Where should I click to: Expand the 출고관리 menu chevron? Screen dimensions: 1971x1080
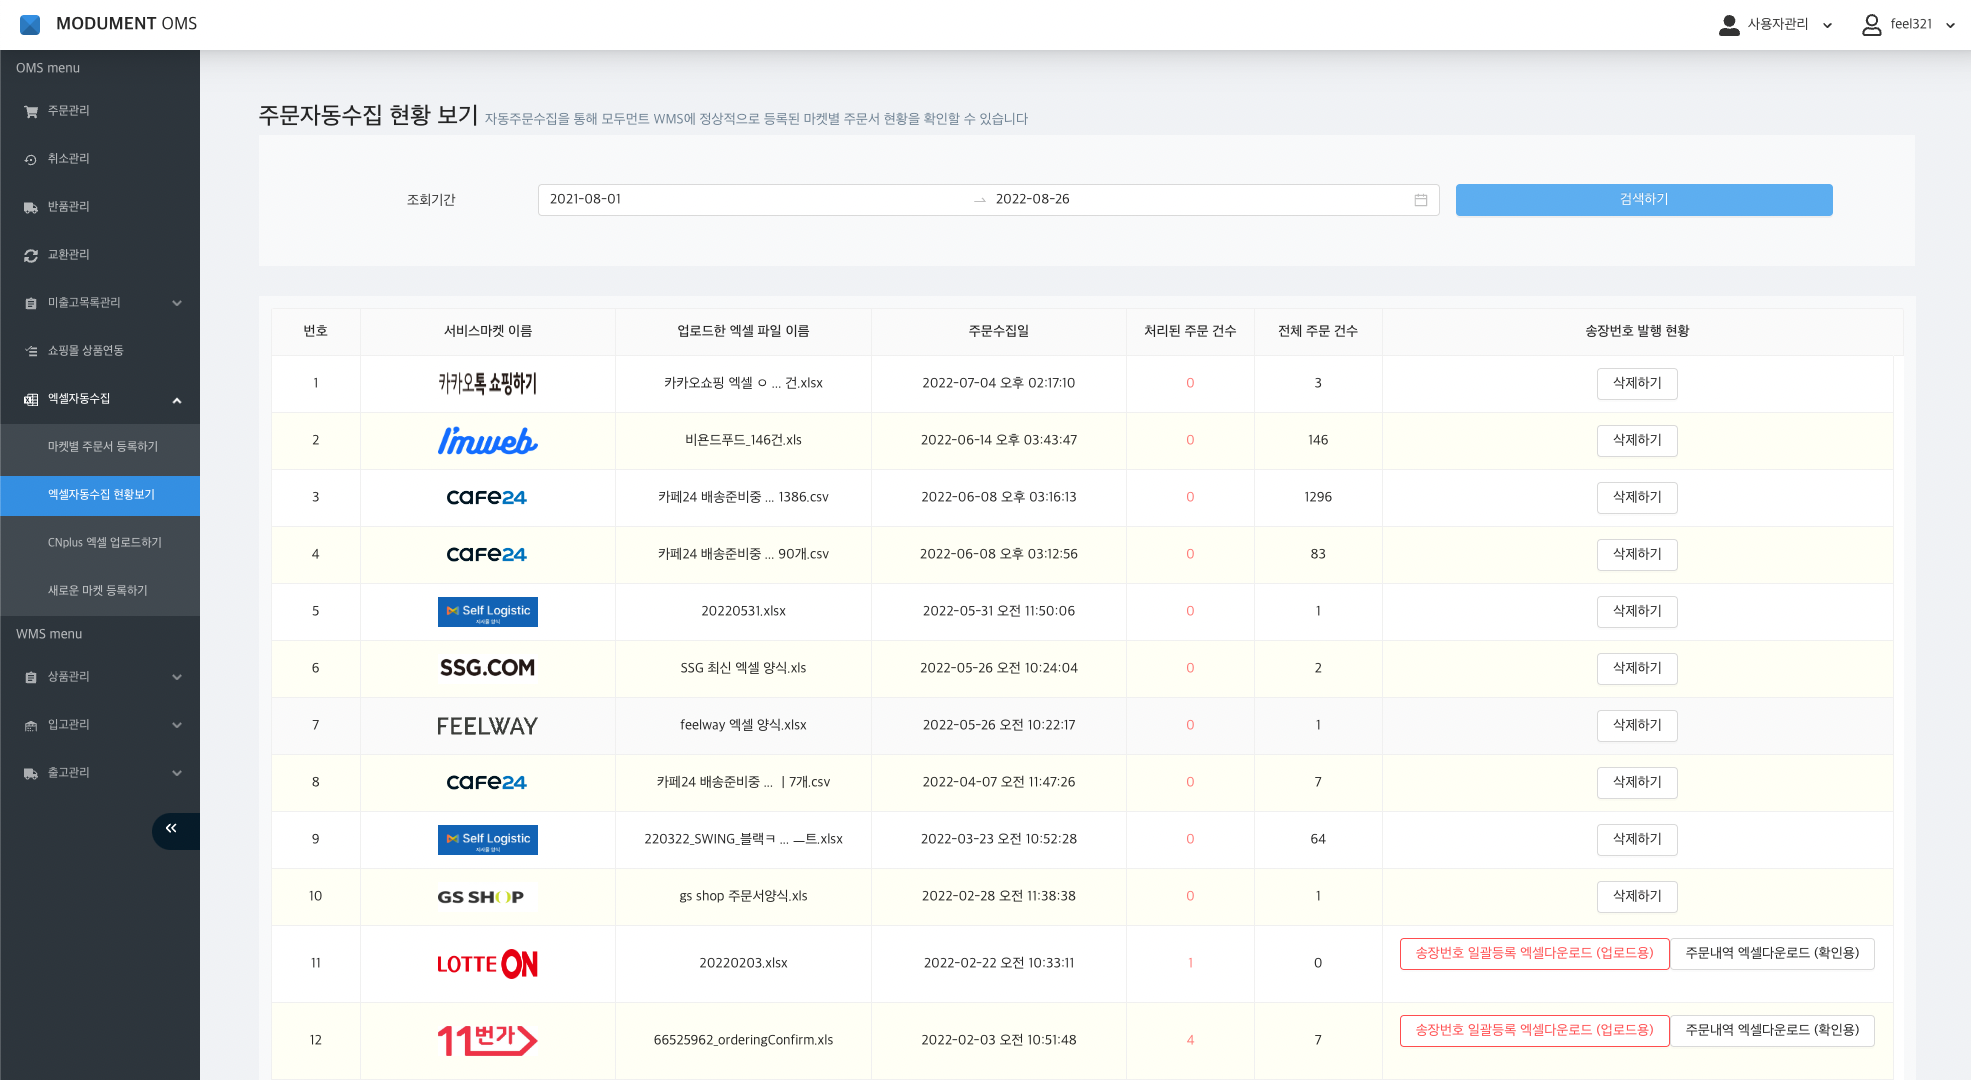tap(177, 773)
